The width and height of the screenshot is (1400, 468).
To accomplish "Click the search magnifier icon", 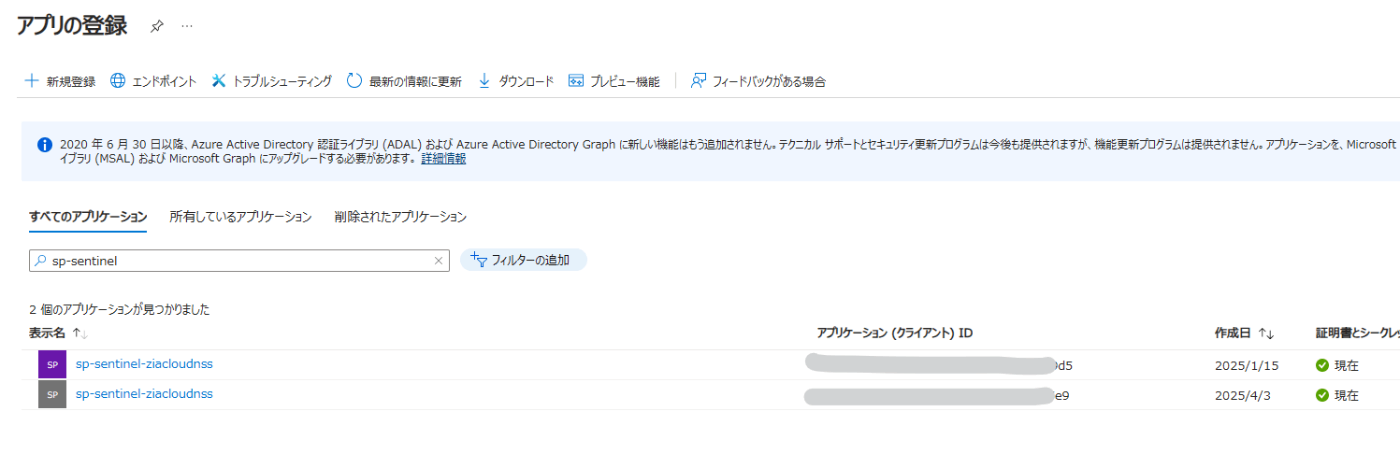I will pos(41,260).
